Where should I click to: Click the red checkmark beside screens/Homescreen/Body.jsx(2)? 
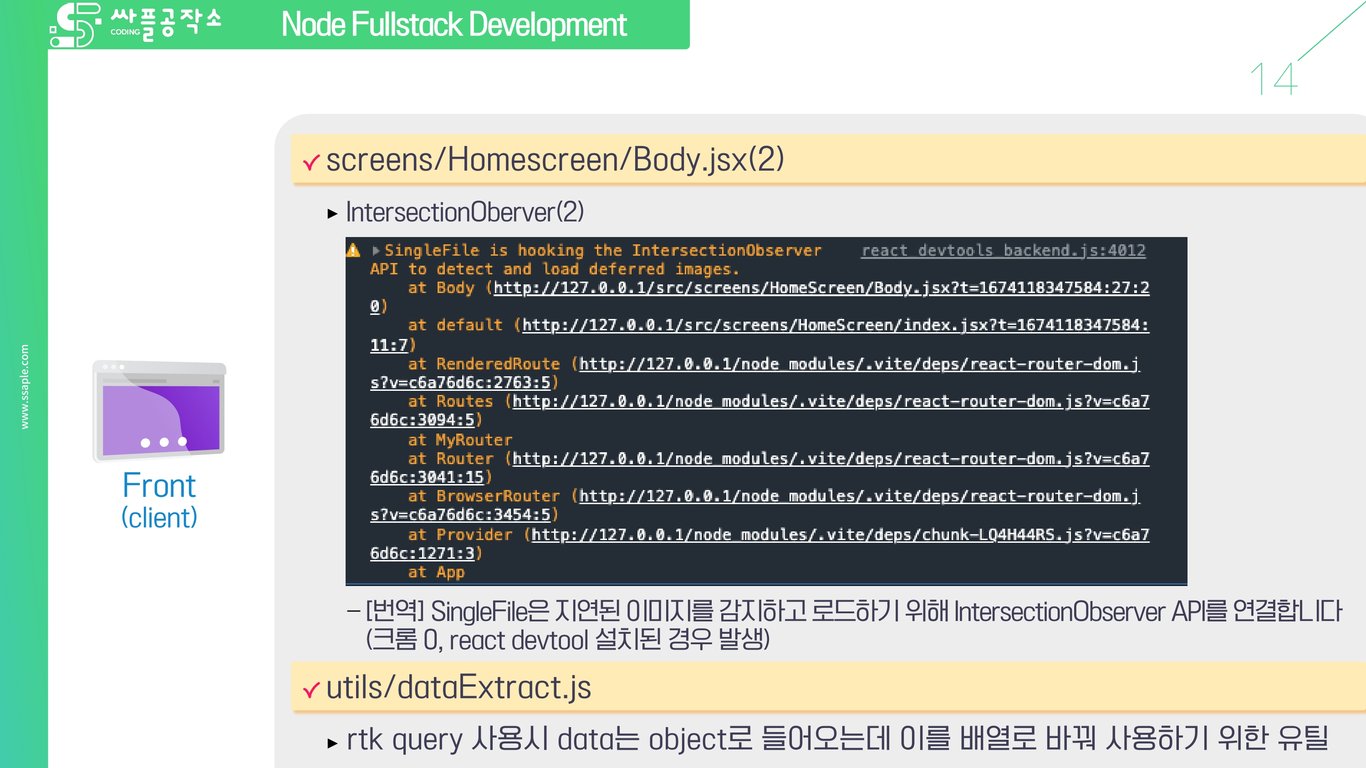(310, 162)
